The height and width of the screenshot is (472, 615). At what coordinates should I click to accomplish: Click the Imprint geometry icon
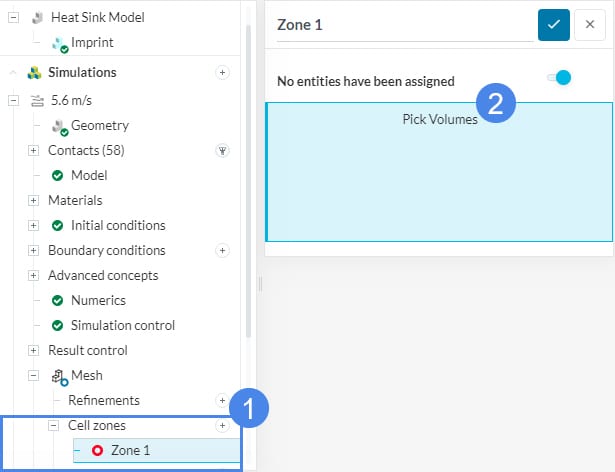(59, 43)
